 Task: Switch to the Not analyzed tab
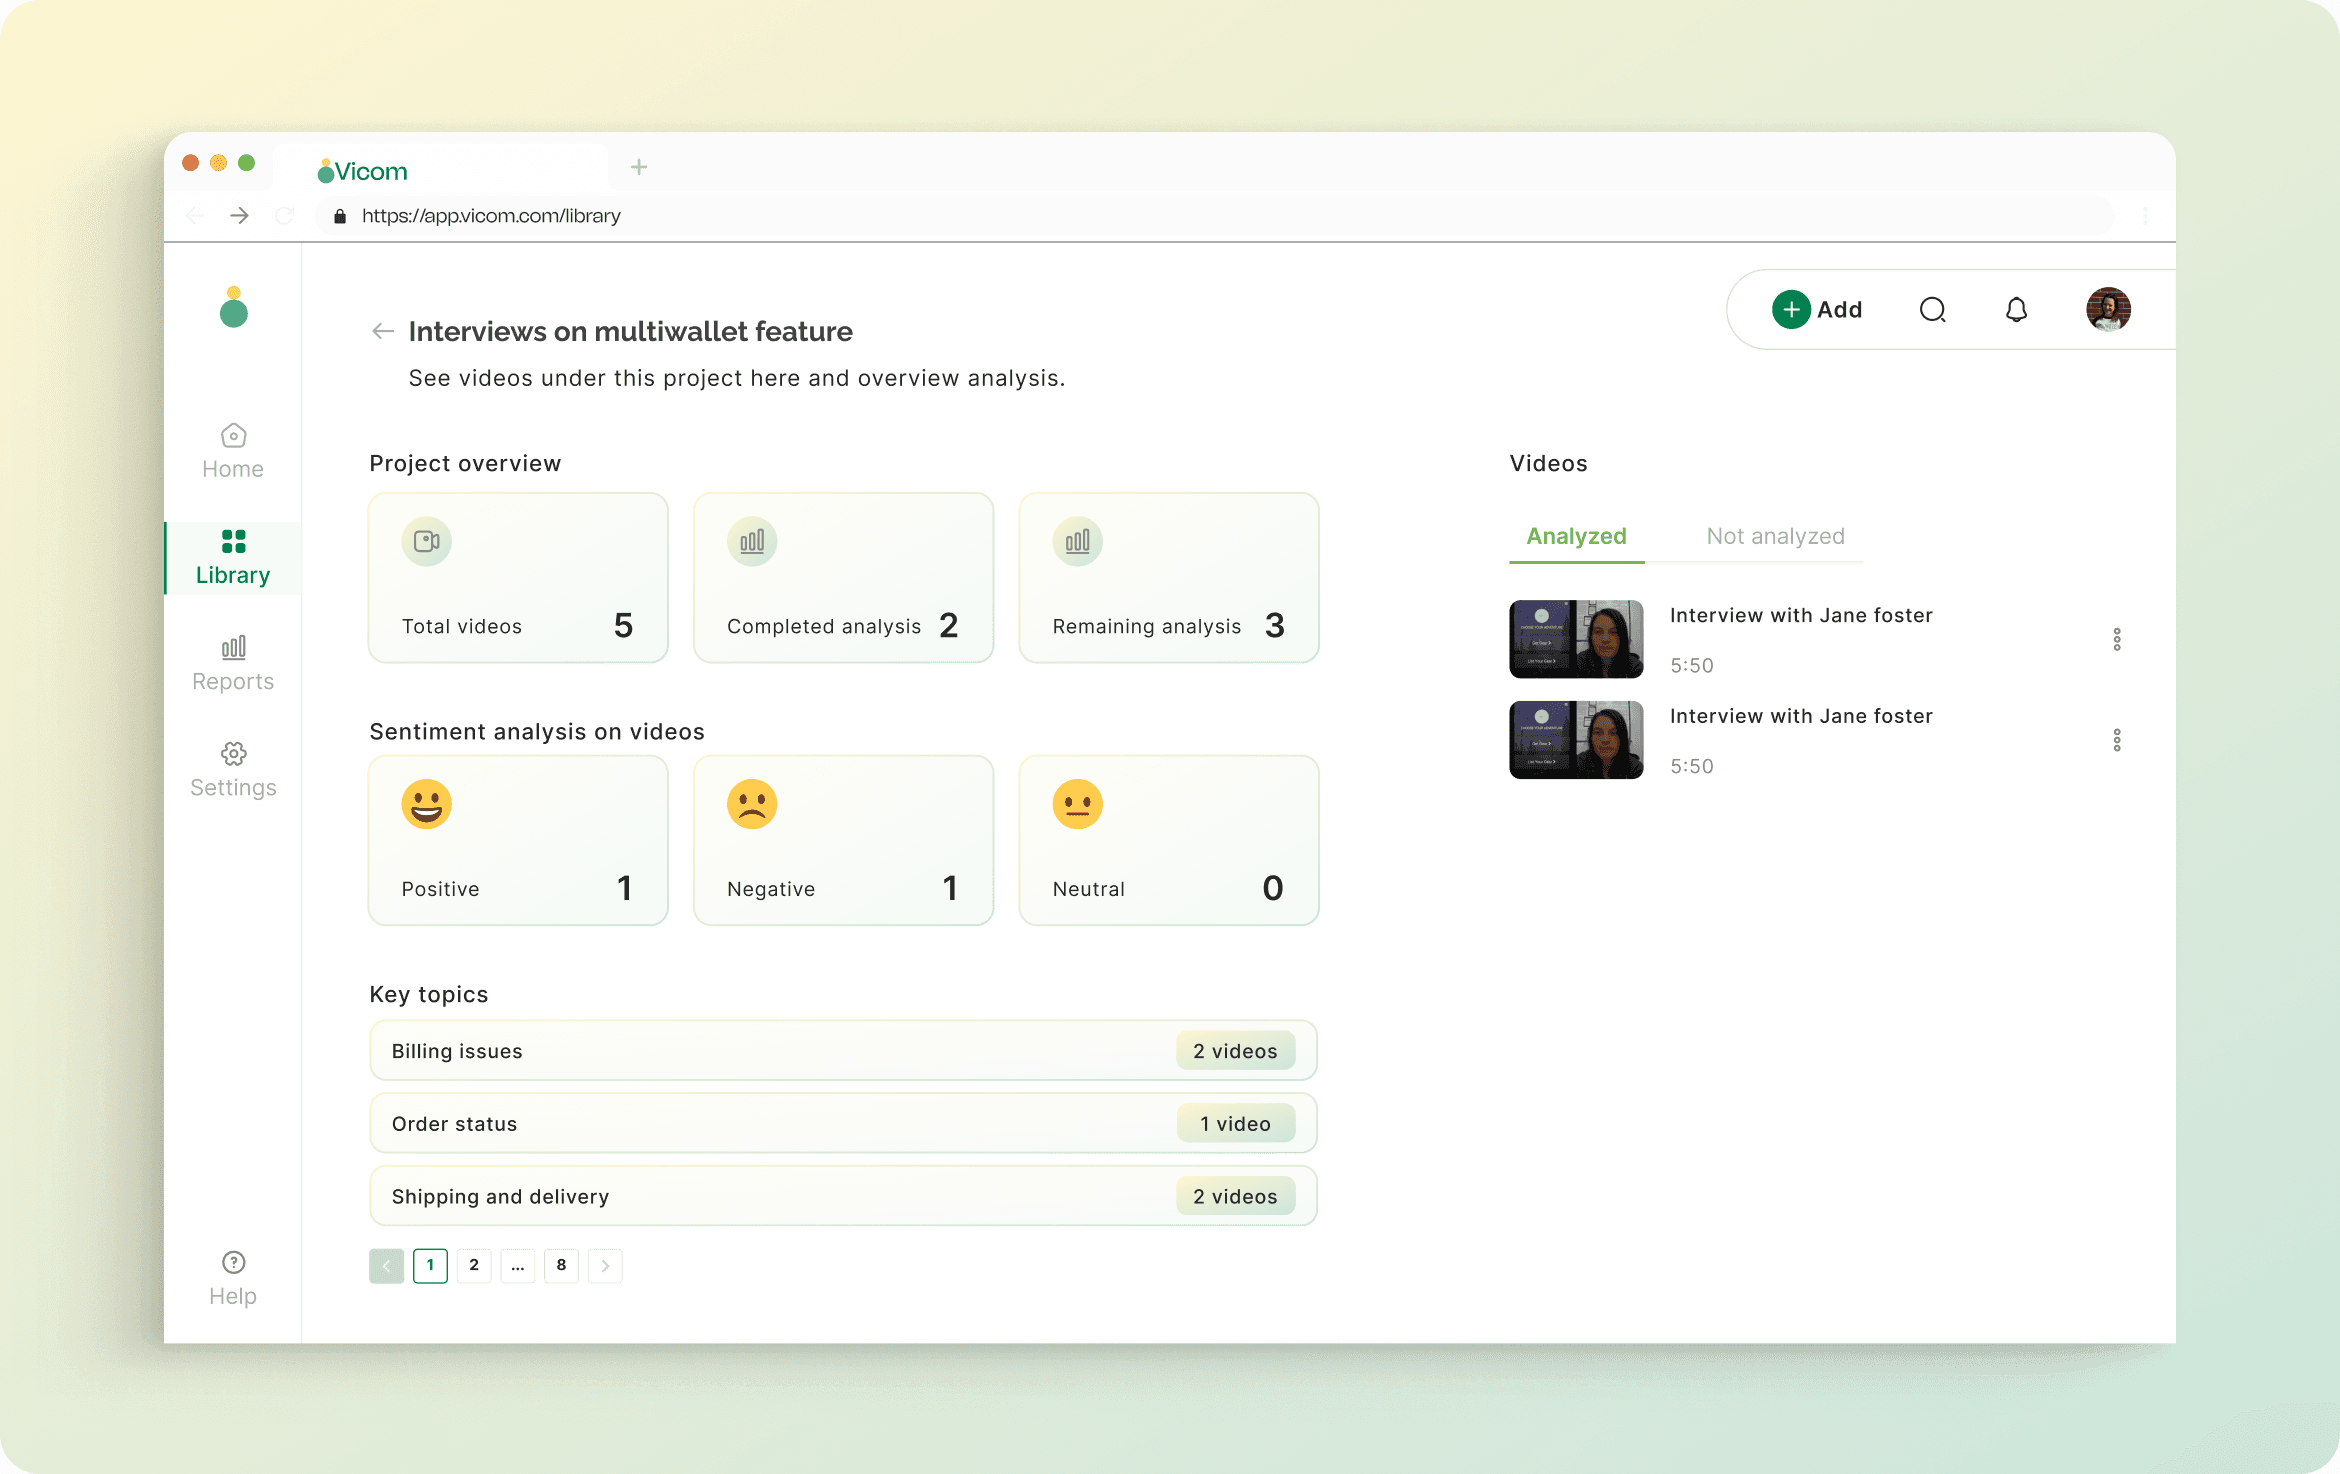click(x=1774, y=536)
